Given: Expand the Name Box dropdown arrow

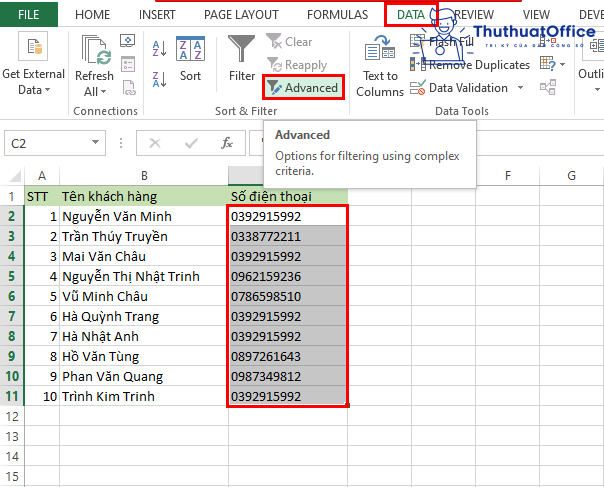Looking at the screenshot, I should tap(96, 143).
